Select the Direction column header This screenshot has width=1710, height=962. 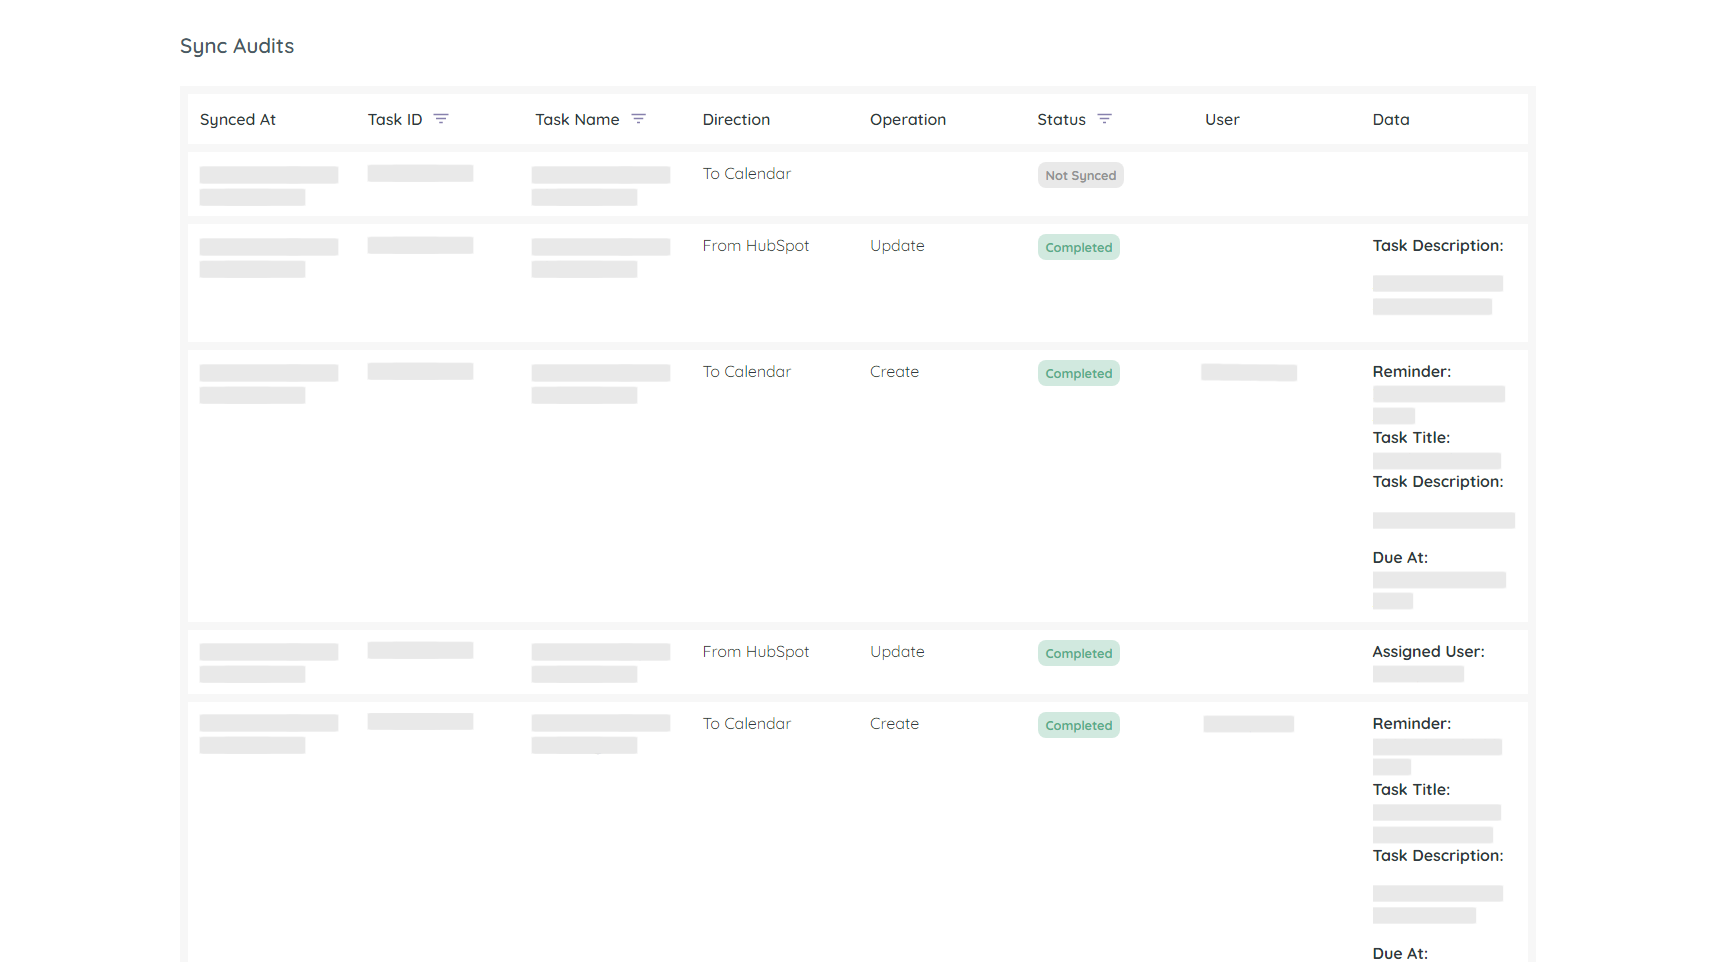pyautogui.click(x=736, y=118)
